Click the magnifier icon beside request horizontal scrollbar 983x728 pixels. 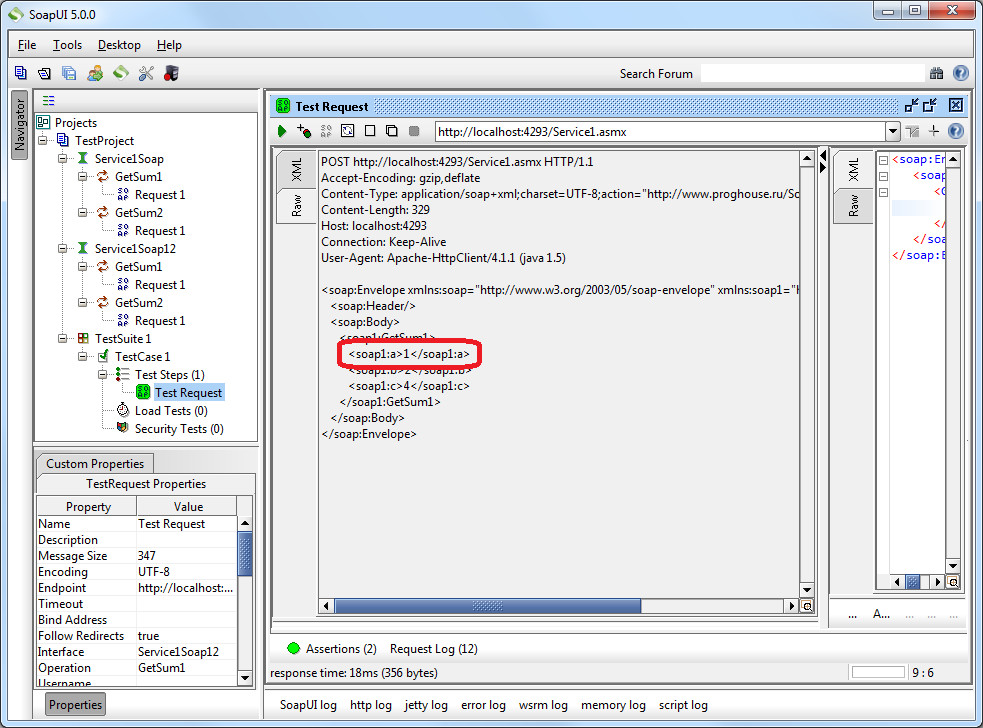(807, 606)
